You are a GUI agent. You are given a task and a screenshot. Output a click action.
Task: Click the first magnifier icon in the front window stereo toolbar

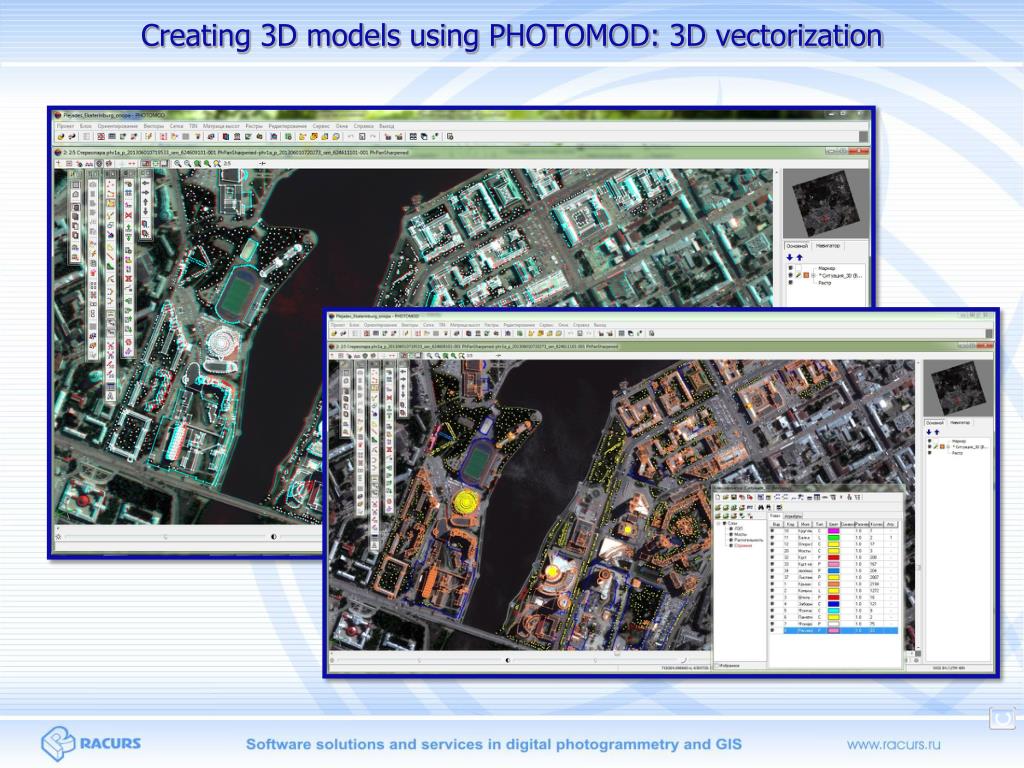pos(429,356)
